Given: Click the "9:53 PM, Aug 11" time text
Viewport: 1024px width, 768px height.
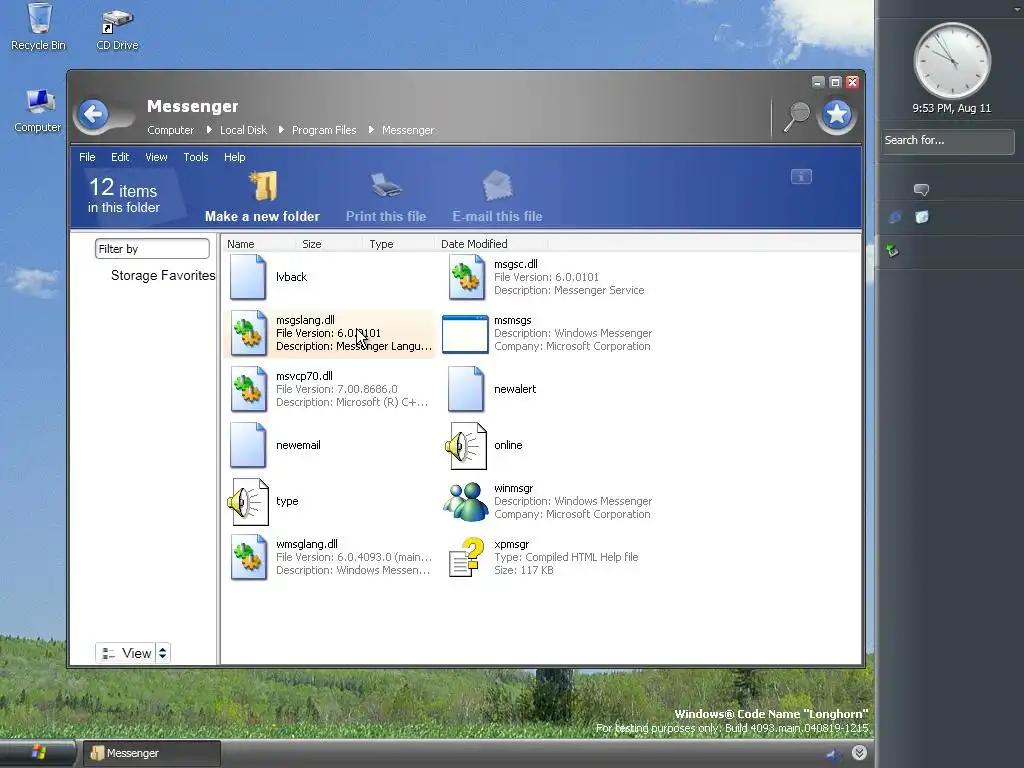Looking at the screenshot, I should tap(952, 108).
